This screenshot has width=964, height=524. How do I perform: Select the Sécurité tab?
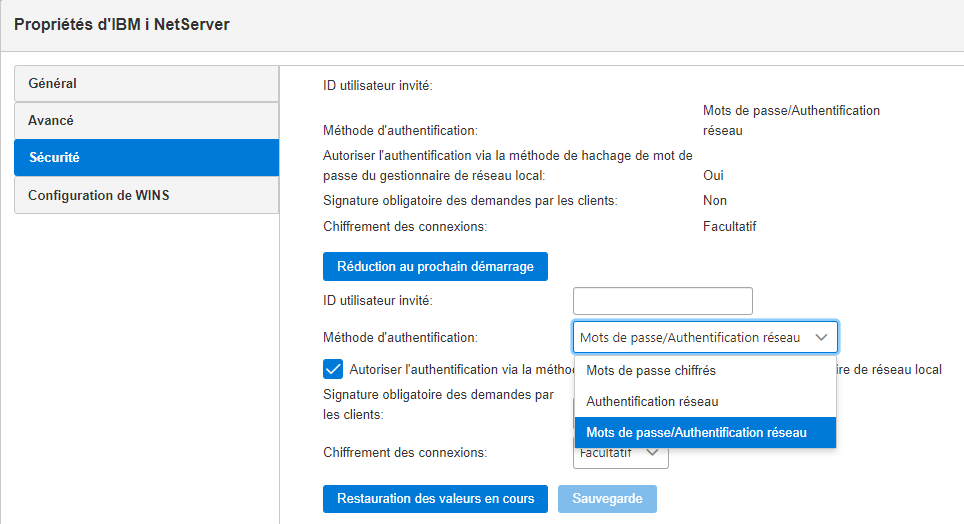tap(146, 157)
